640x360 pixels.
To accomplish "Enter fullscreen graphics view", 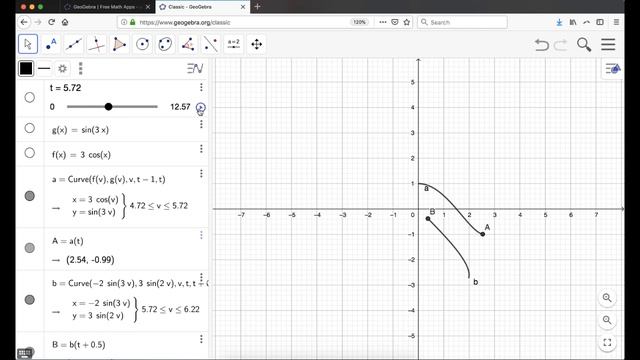I will click(x=607, y=342).
